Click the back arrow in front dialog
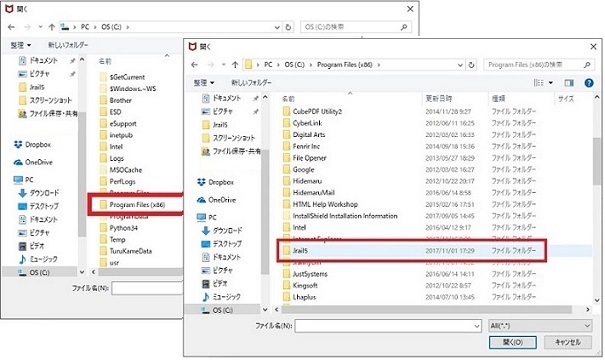605x360 pixels. [194, 65]
